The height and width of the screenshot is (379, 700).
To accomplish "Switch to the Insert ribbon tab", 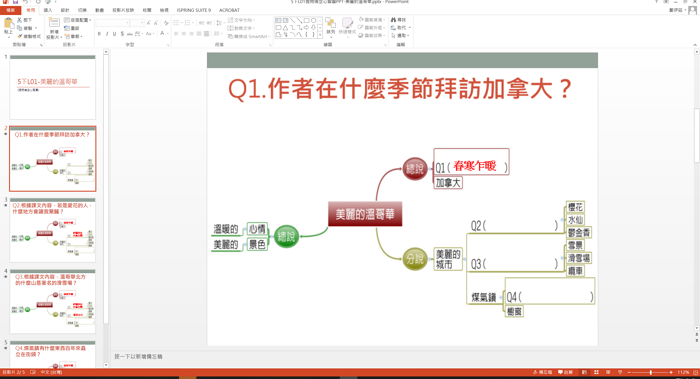I will (x=48, y=10).
